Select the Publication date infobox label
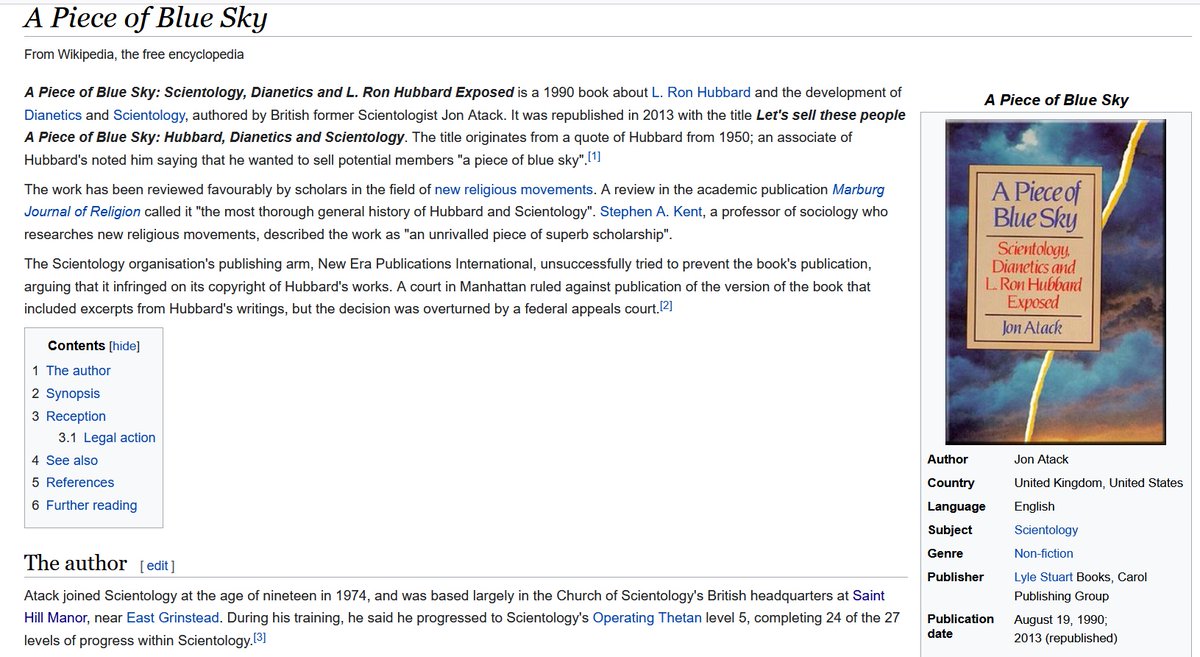Viewport: 1200px width, 657px height. point(961,626)
